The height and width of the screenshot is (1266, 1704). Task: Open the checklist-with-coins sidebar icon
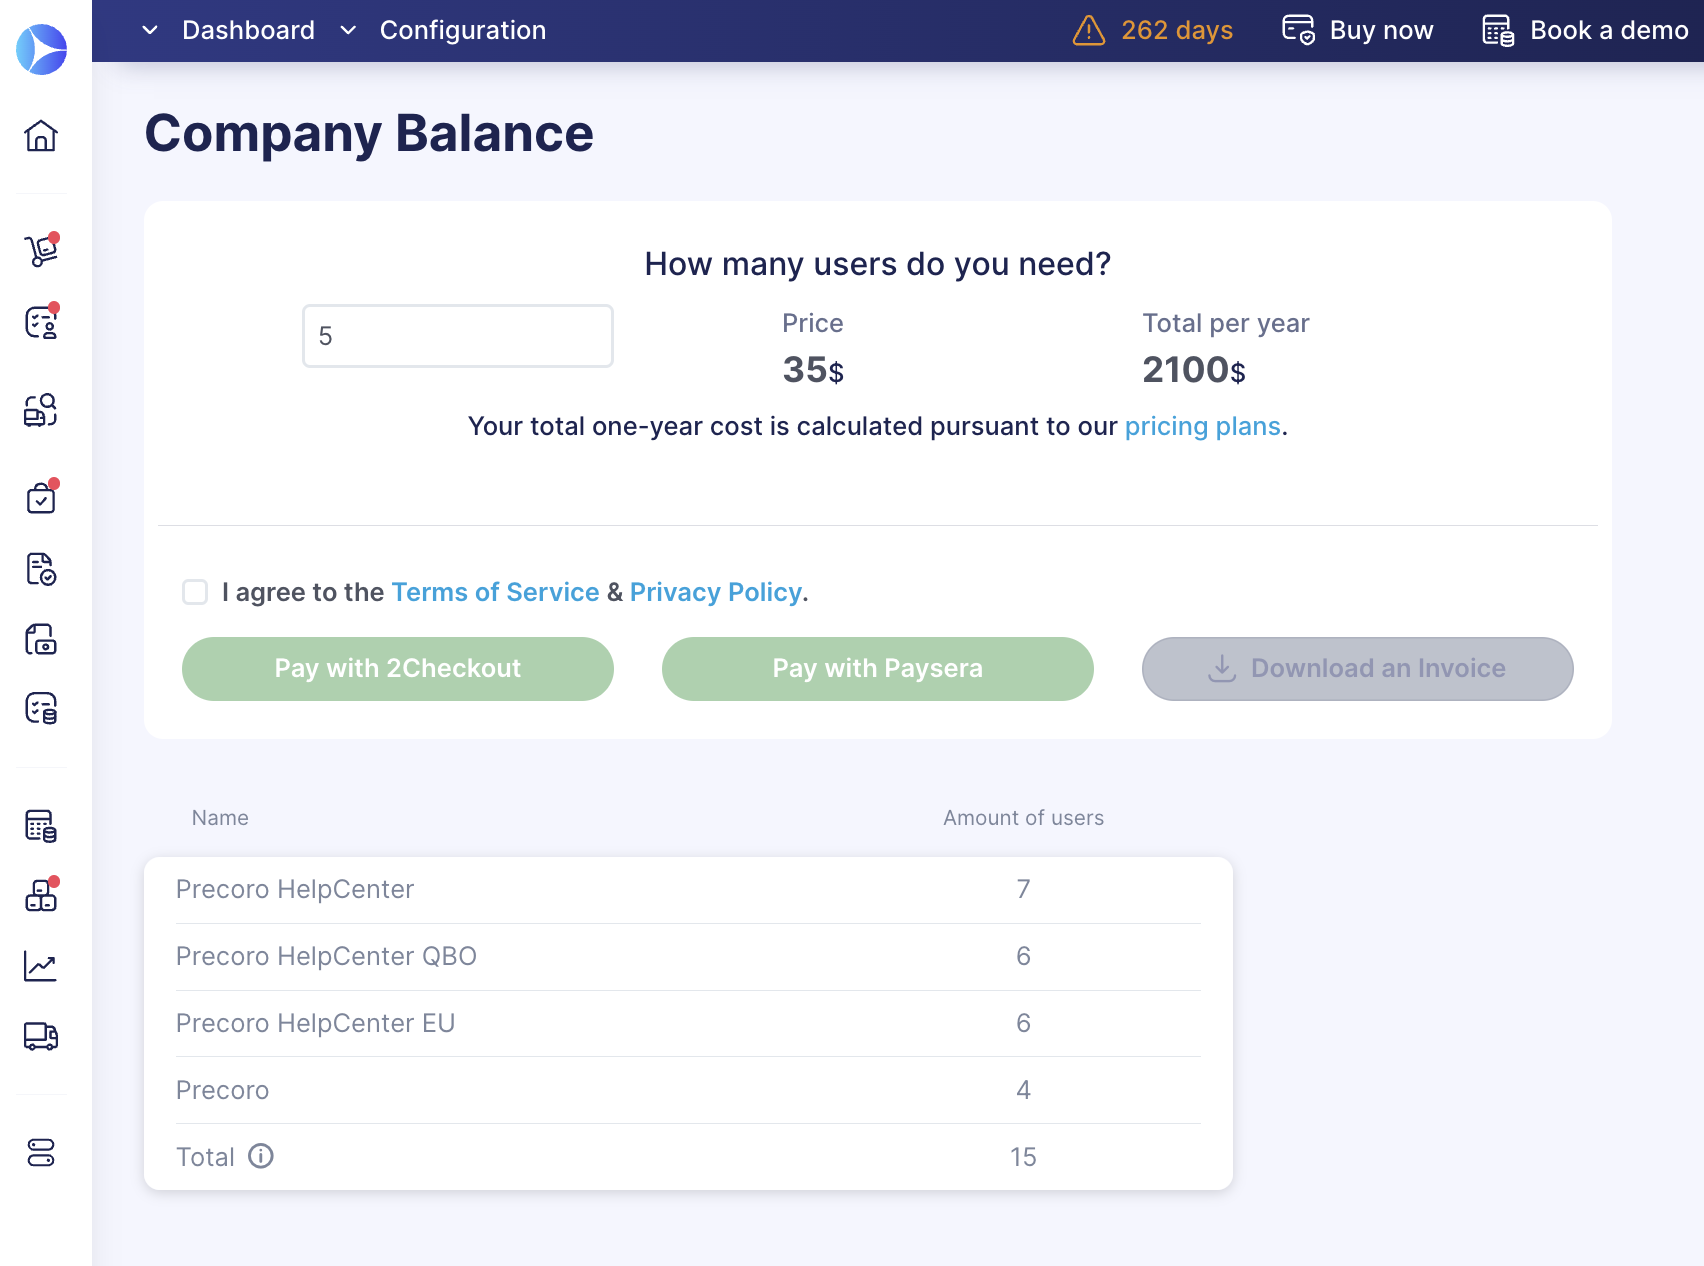point(41,709)
